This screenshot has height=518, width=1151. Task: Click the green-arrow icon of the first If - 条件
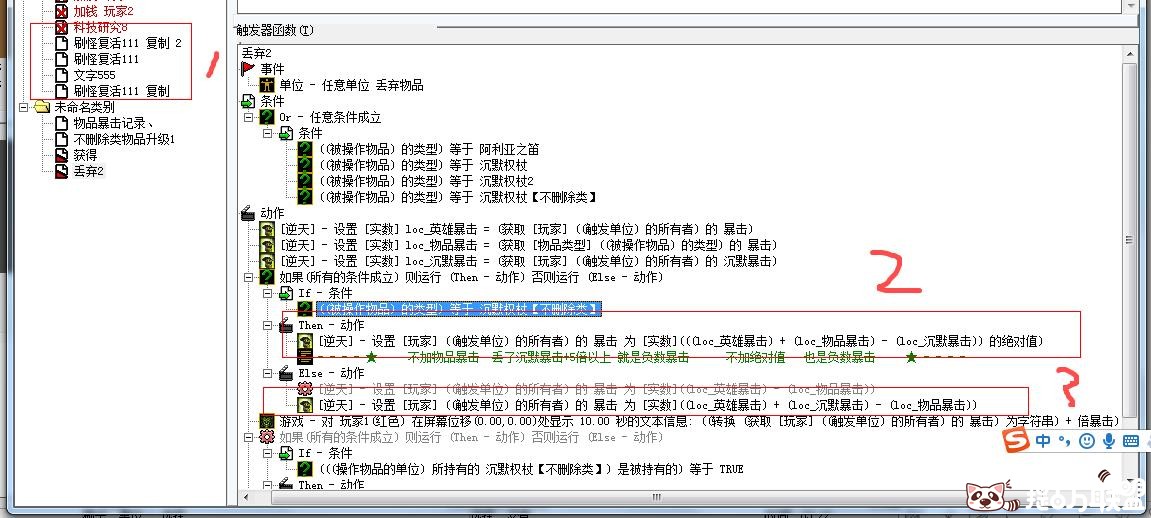(x=286, y=293)
